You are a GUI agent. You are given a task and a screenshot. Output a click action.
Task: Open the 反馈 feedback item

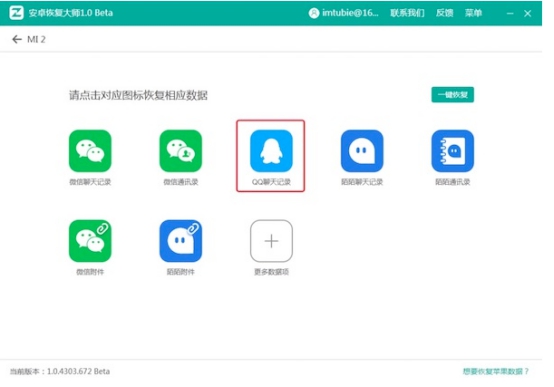(444, 13)
